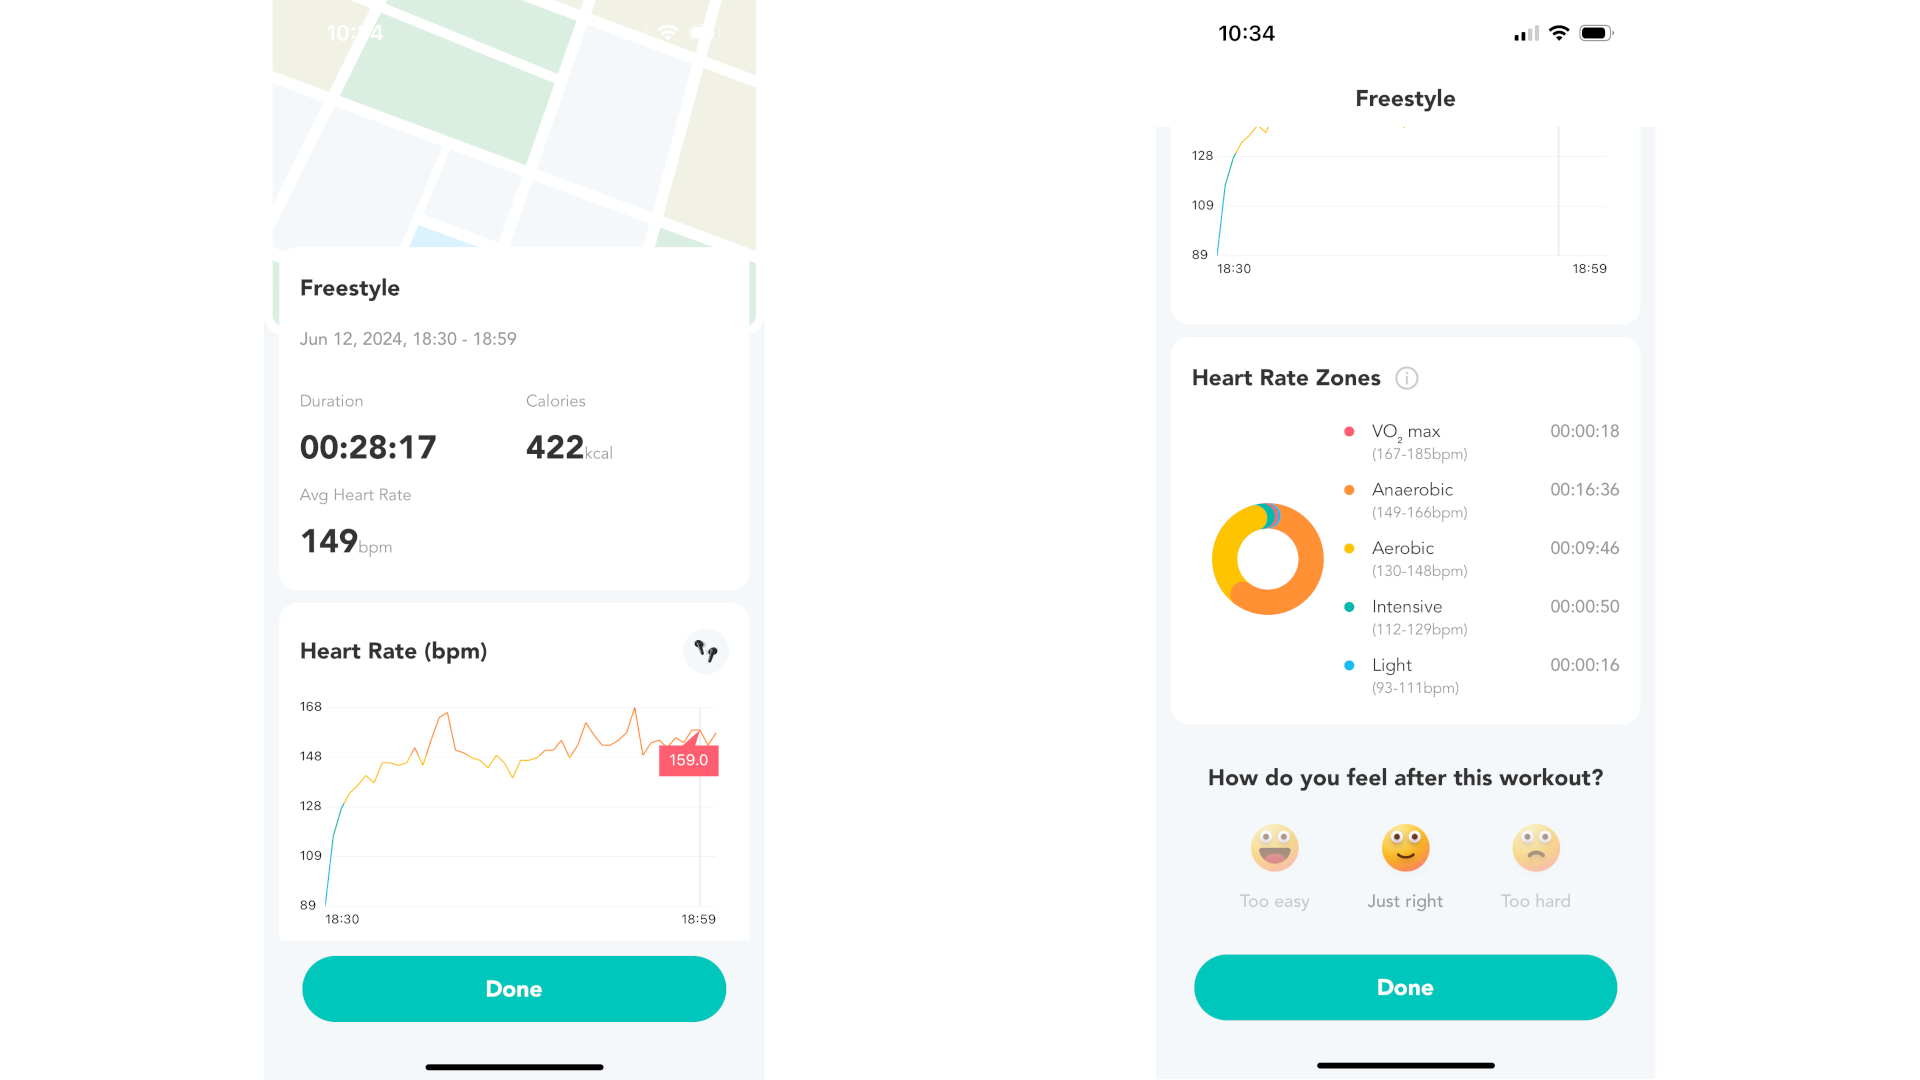Select the Freestyle workout tab
1920x1080 pixels.
(x=1404, y=98)
